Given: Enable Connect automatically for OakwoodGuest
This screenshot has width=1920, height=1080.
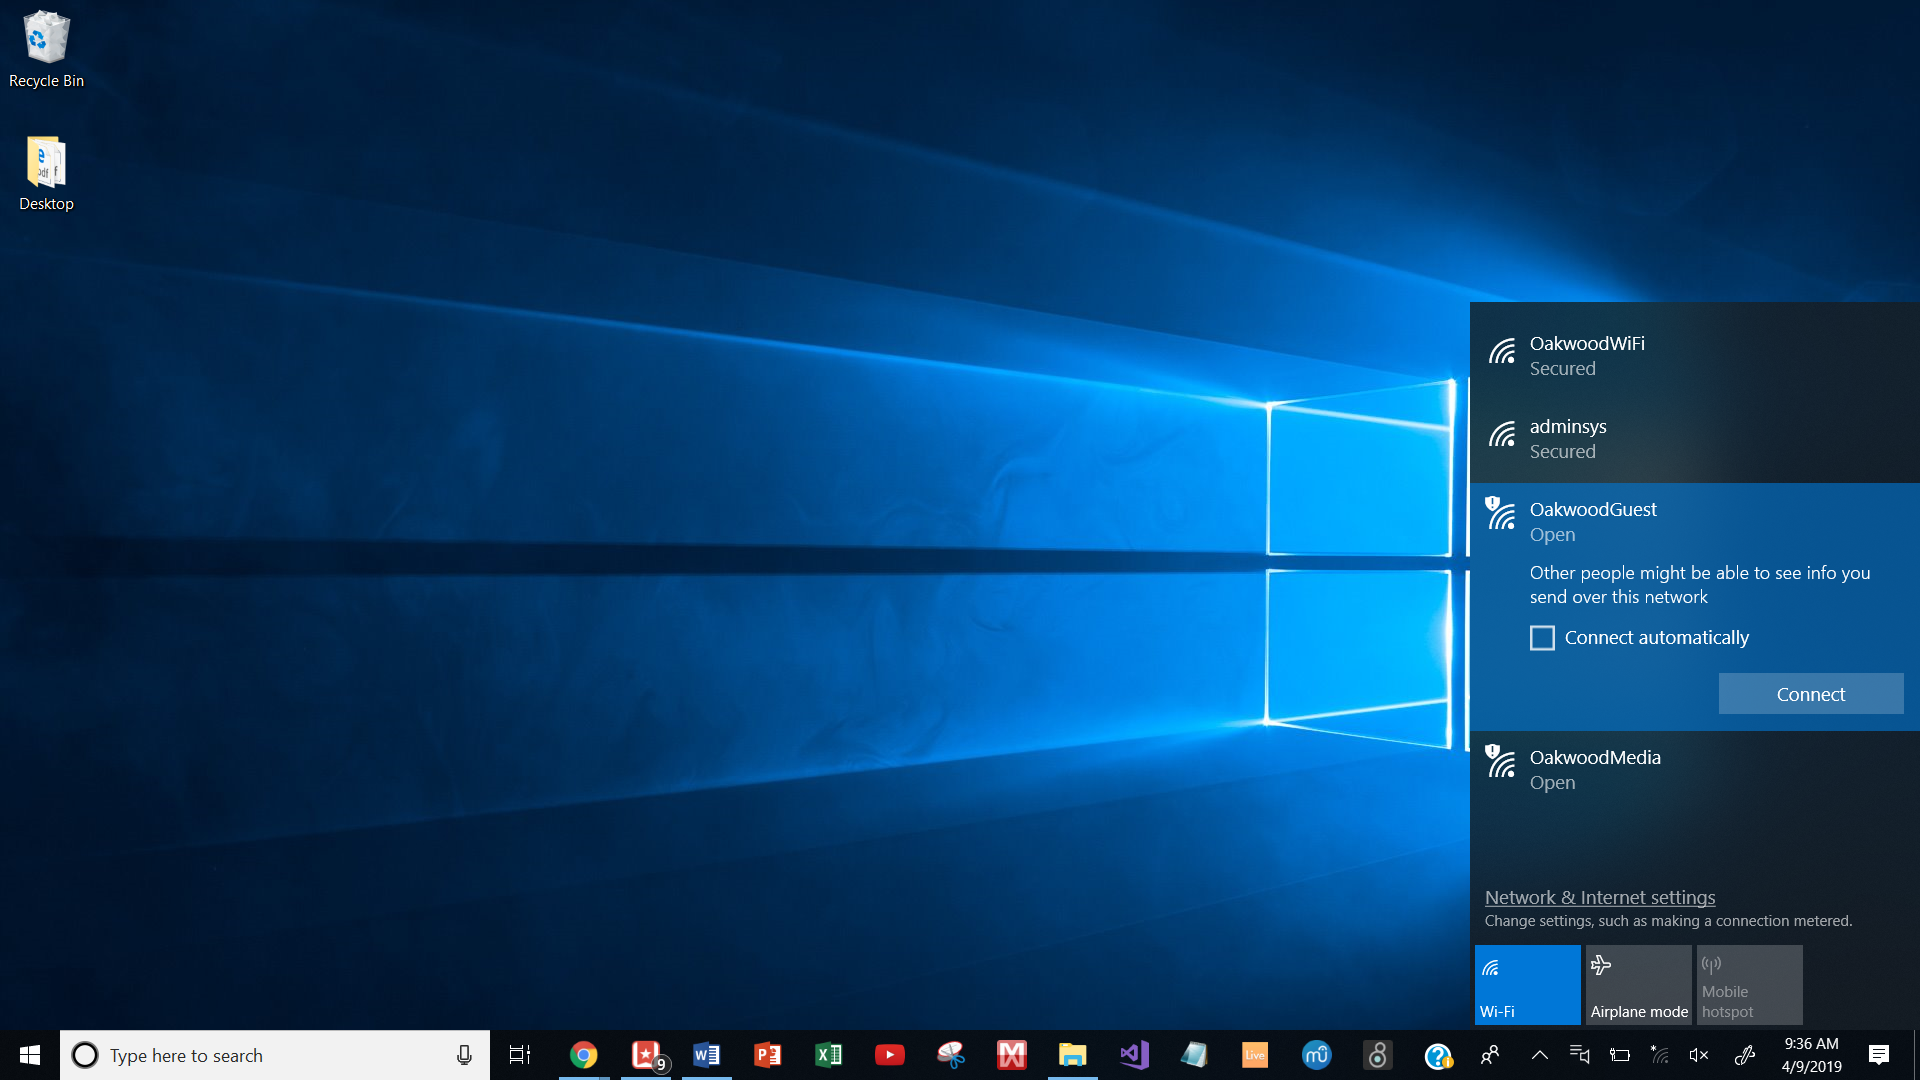Looking at the screenshot, I should point(1542,637).
